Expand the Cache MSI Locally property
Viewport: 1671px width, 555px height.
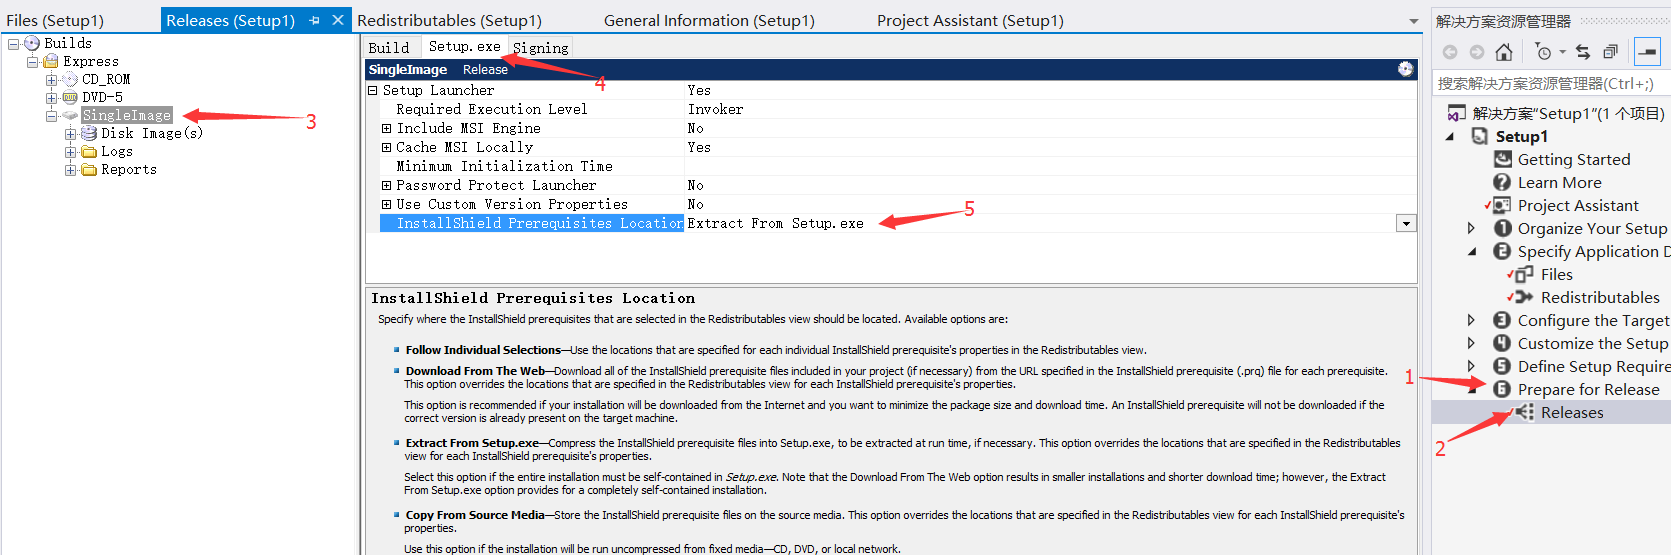click(x=386, y=147)
